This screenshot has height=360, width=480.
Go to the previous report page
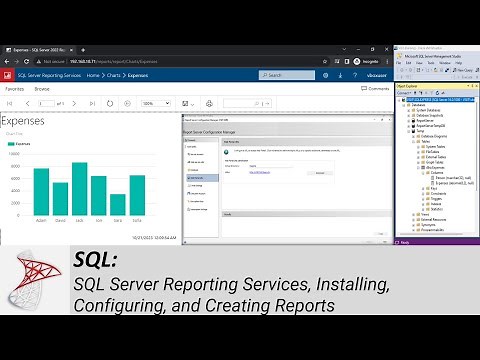(x=28, y=104)
